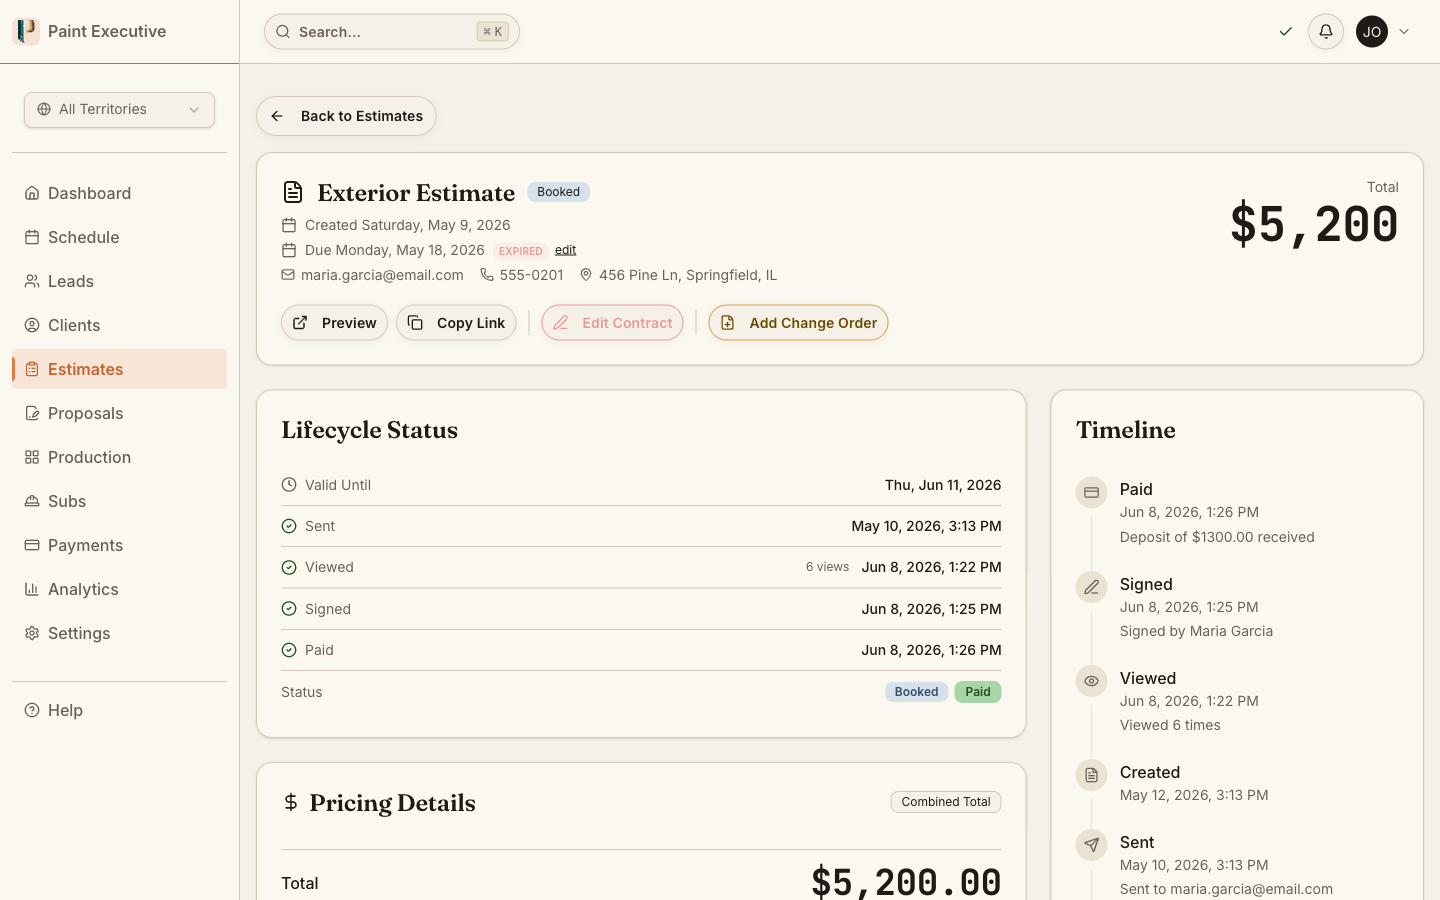Open Clients in sidebar
Image resolution: width=1440 pixels, height=900 pixels.
(x=119, y=325)
